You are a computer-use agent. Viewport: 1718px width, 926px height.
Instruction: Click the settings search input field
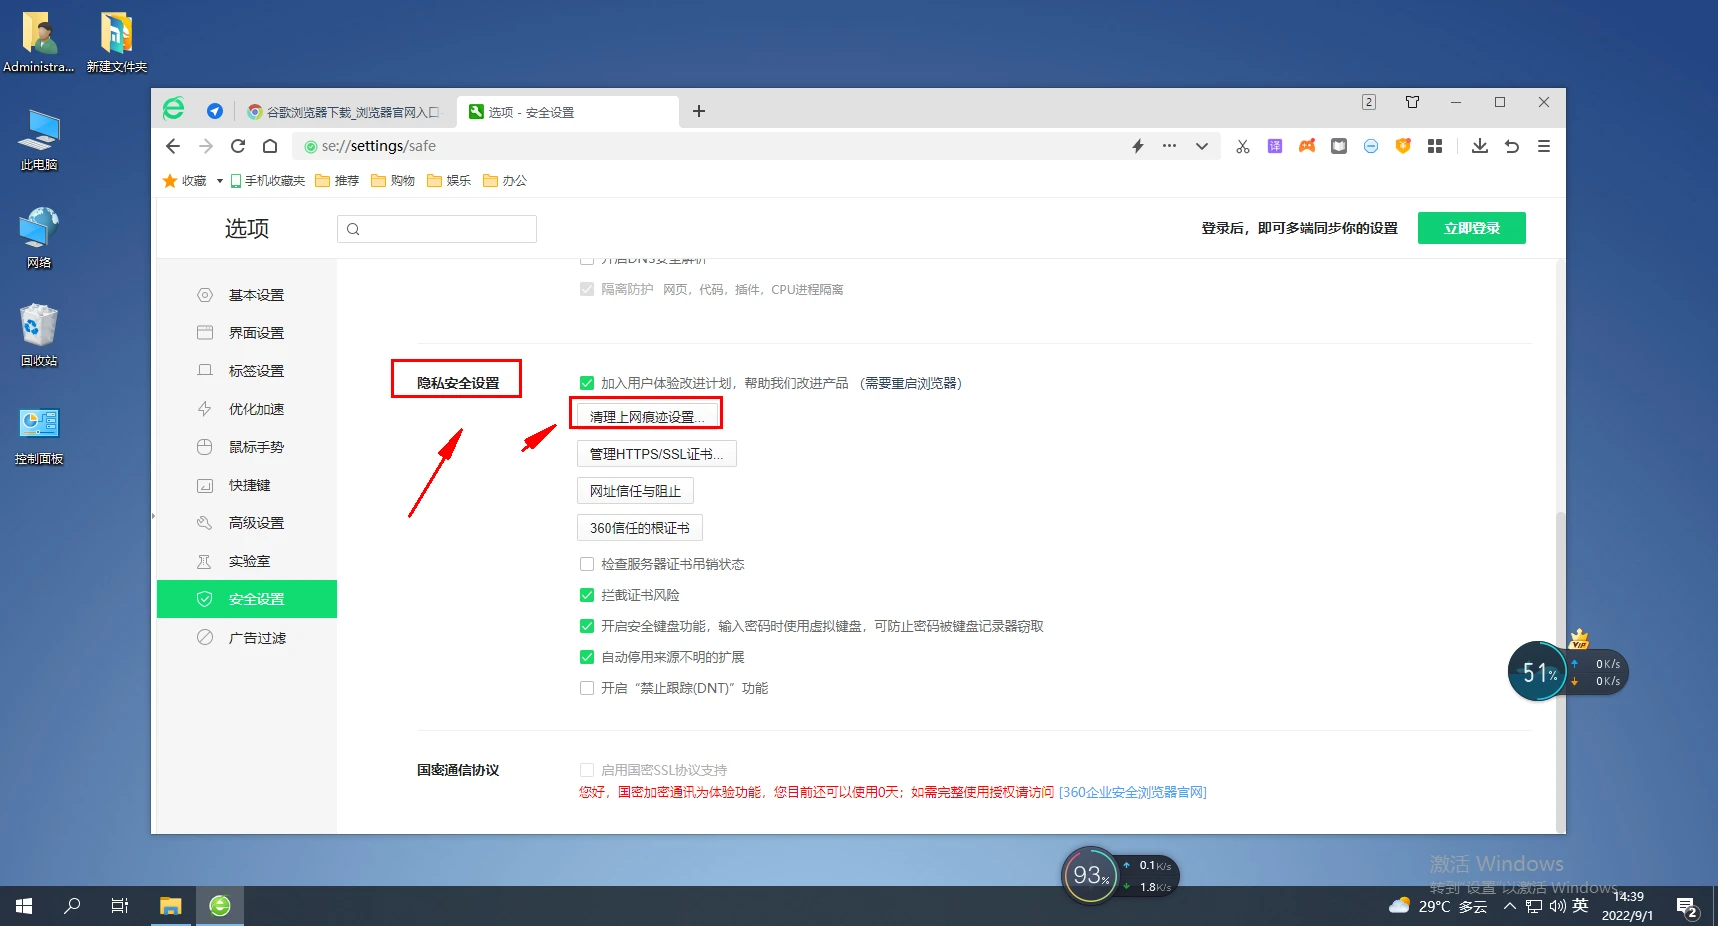pos(437,229)
